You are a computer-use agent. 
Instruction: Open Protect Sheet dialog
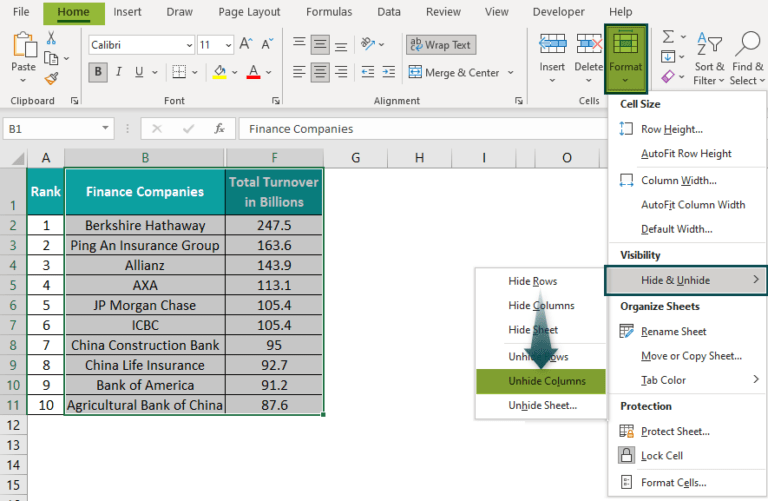tap(686, 431)
